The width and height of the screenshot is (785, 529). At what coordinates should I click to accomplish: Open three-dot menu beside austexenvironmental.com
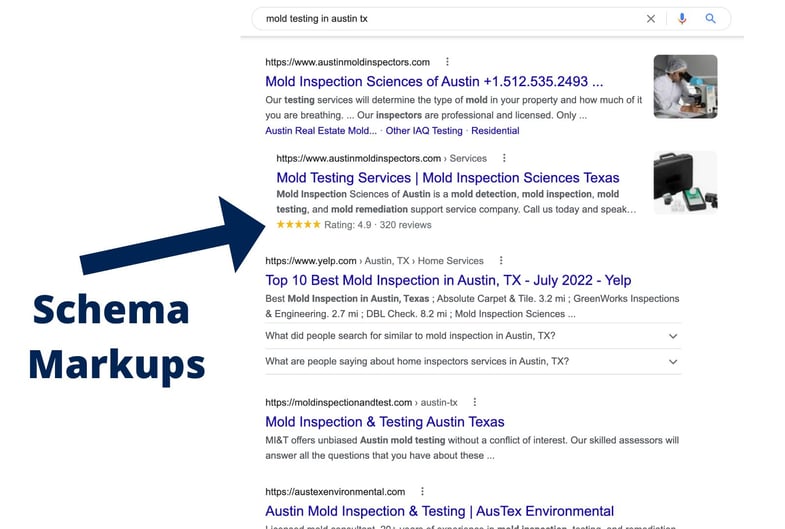pos(422,491)
